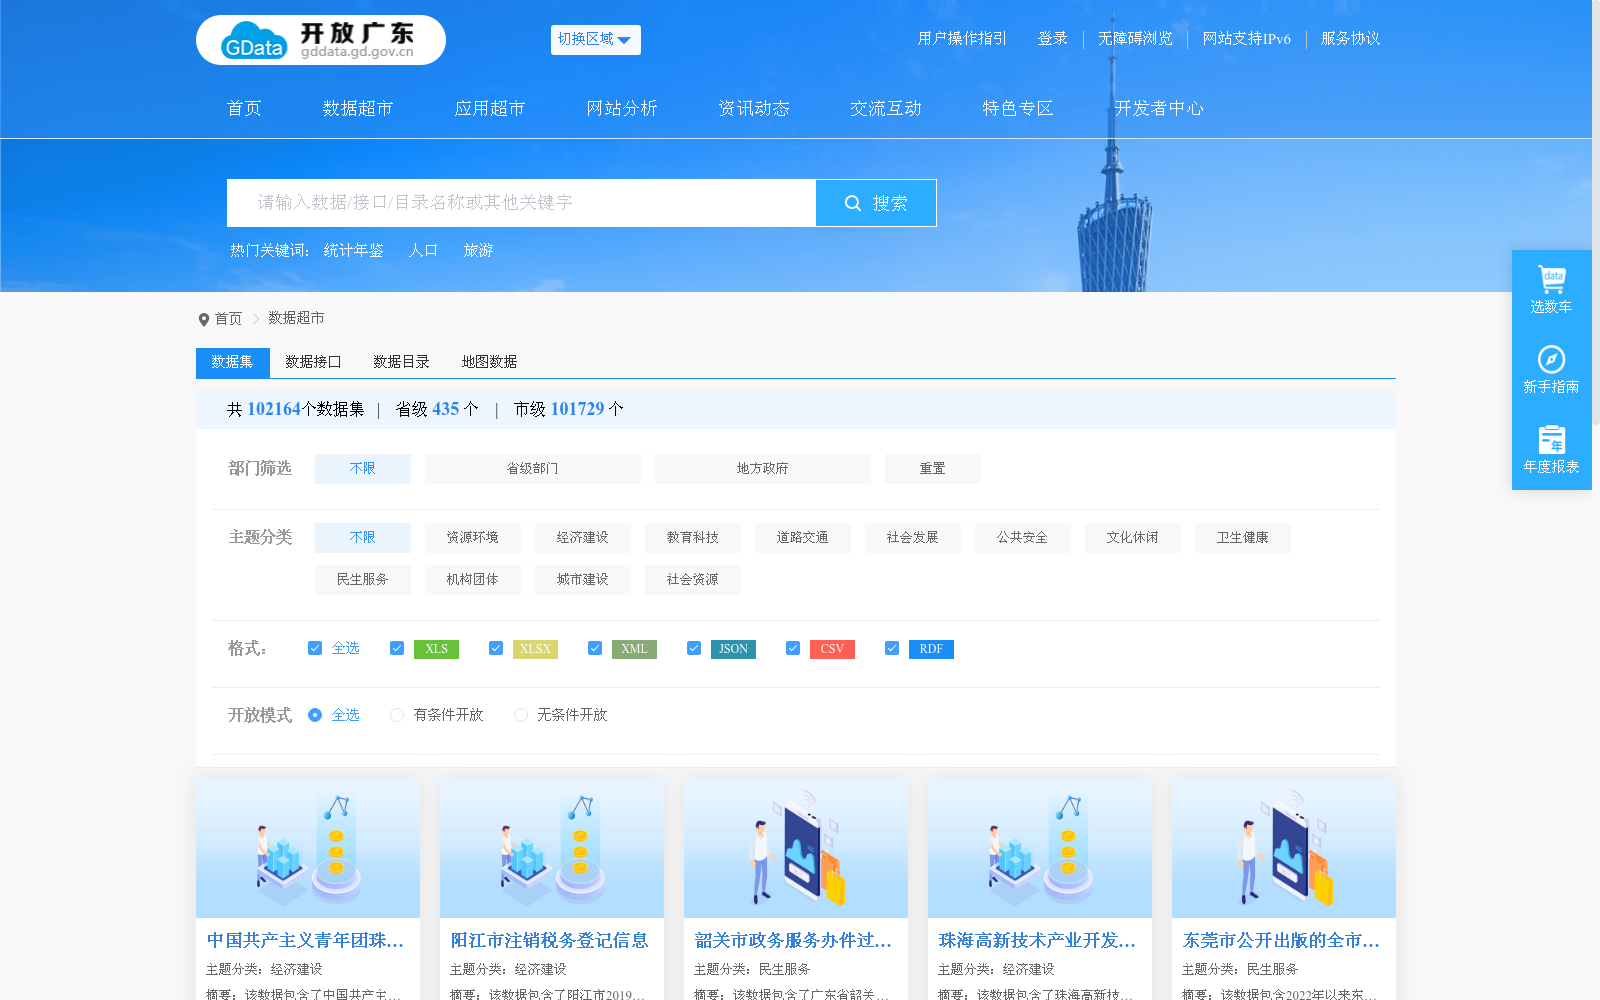Switch to the 地图数据 tab
This screenshot has height=1000, width=1600.
tap(488, 362)
